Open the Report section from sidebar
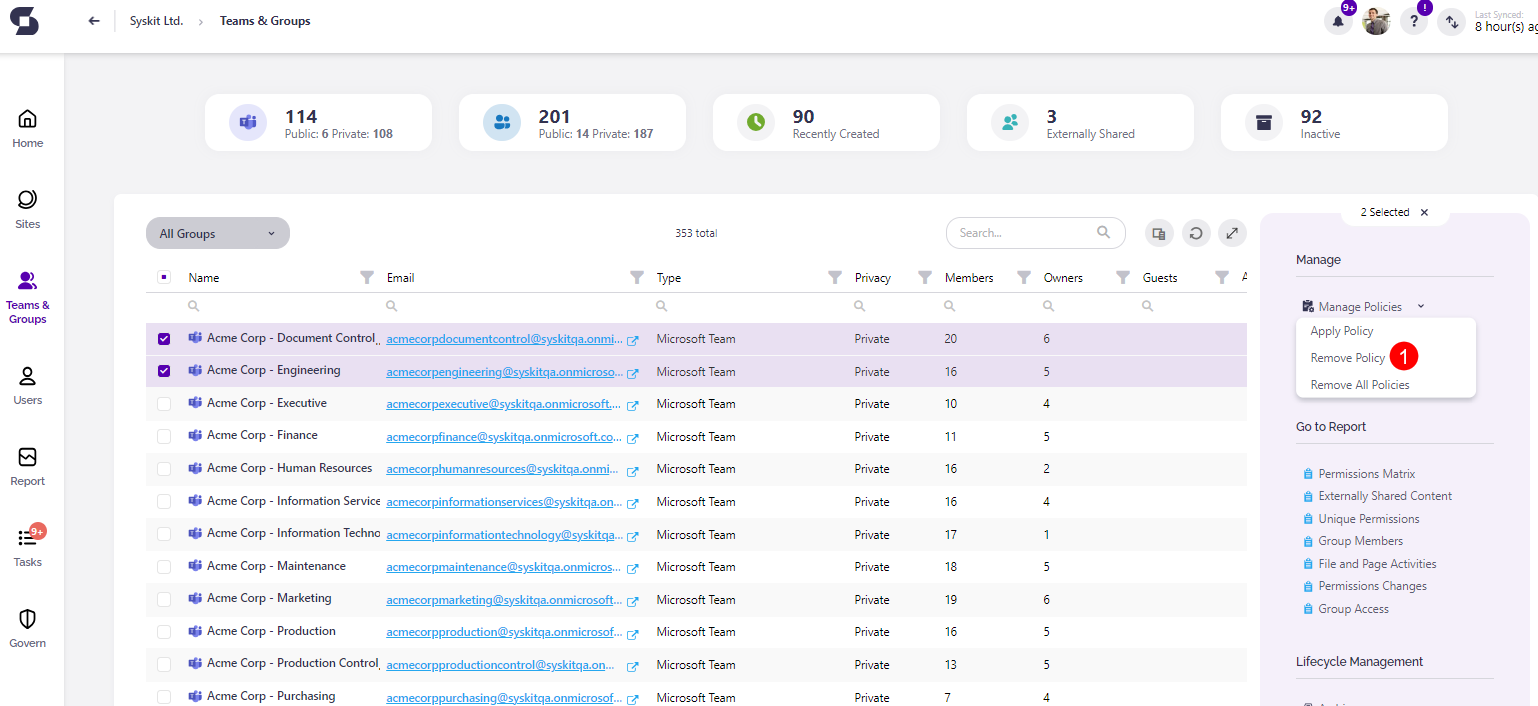 pyautogui.click(x=27, y=466)
